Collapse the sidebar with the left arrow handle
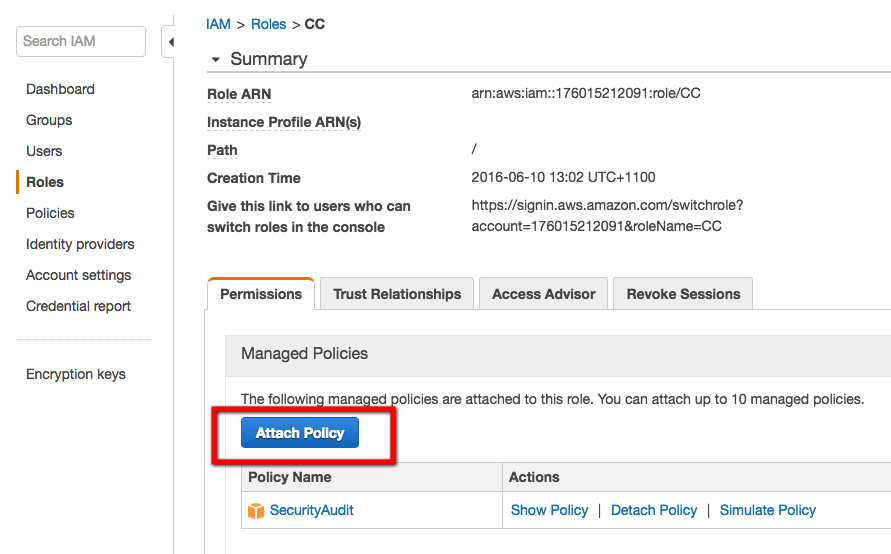This screenshot has width=891, height=554. 169,41
